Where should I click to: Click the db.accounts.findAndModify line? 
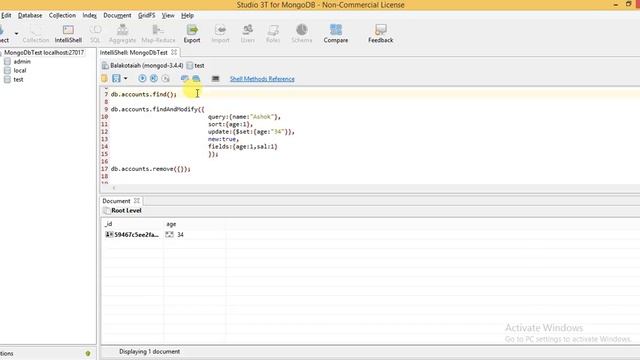pyautogui.click(x=158, y=109)
